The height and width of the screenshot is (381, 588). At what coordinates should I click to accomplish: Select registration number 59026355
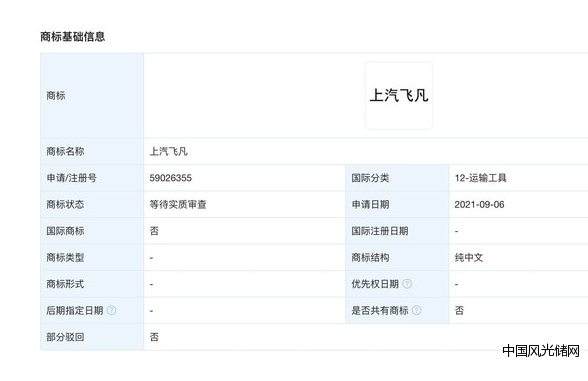point(171,178)
